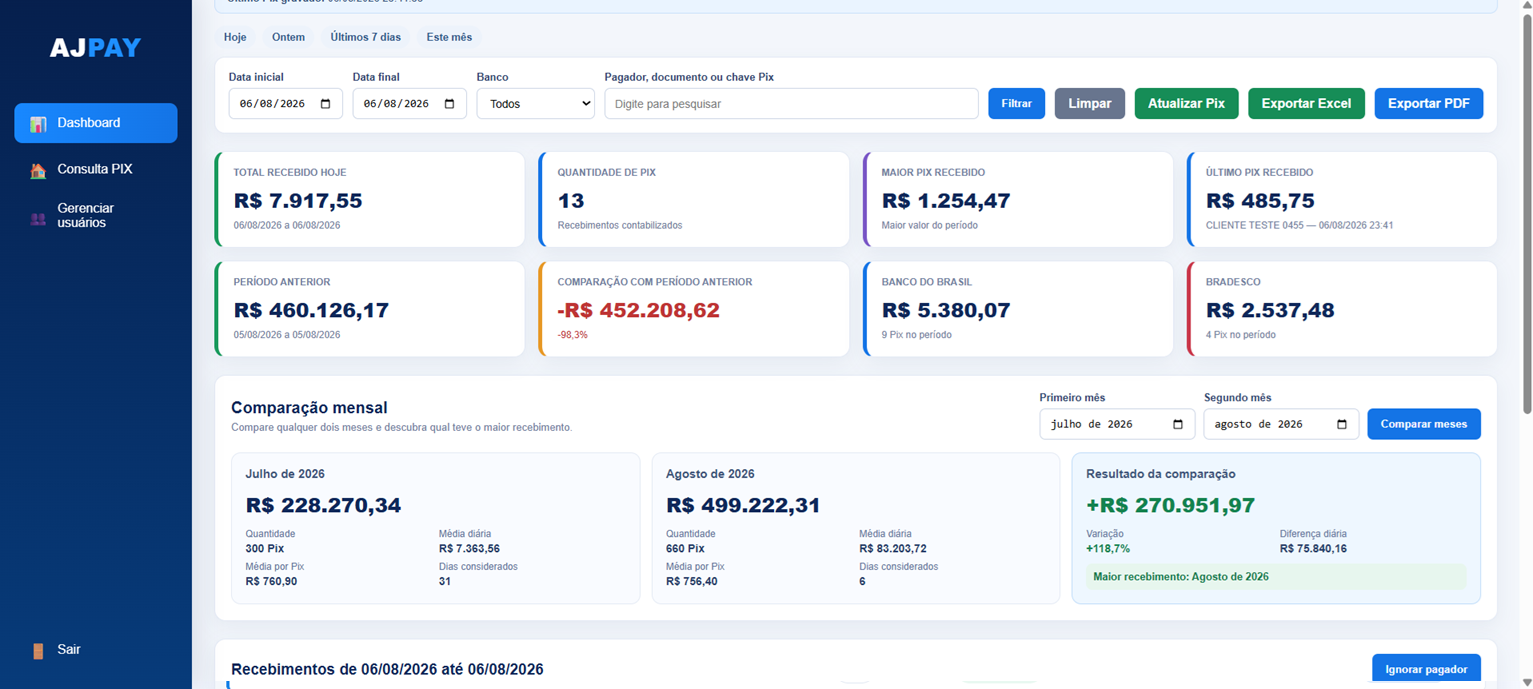
Task: Click the Banco do Brasil value R$ 5.380,07
Action: (946, 311)
